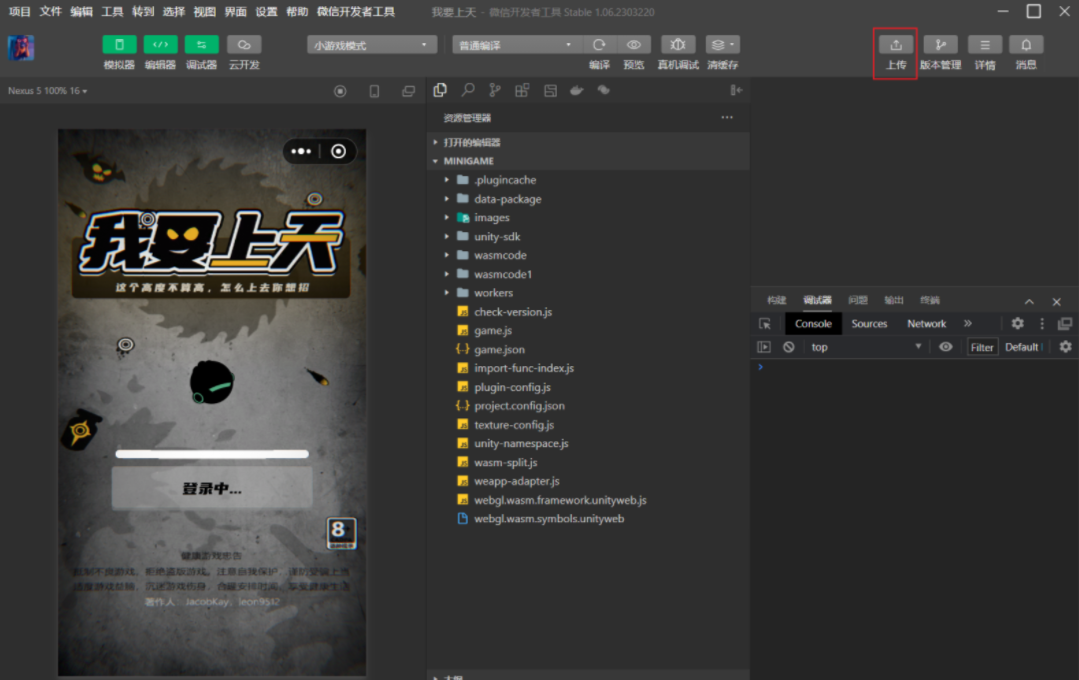The image size is (1079, 680).
Task: Open the clear cache (清缓存) dropdown
Action: click(723, 45)
